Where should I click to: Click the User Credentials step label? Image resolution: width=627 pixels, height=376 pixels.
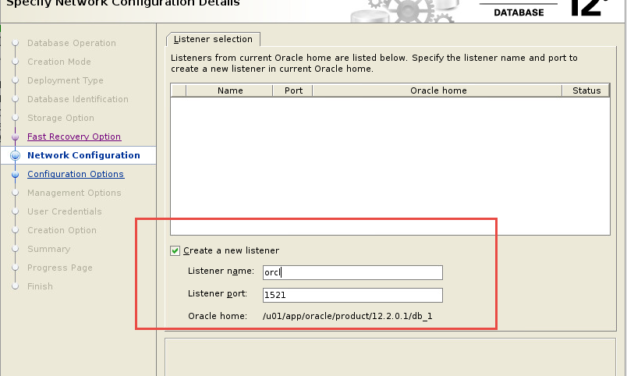pyautogui.click(x=64, y=212)
